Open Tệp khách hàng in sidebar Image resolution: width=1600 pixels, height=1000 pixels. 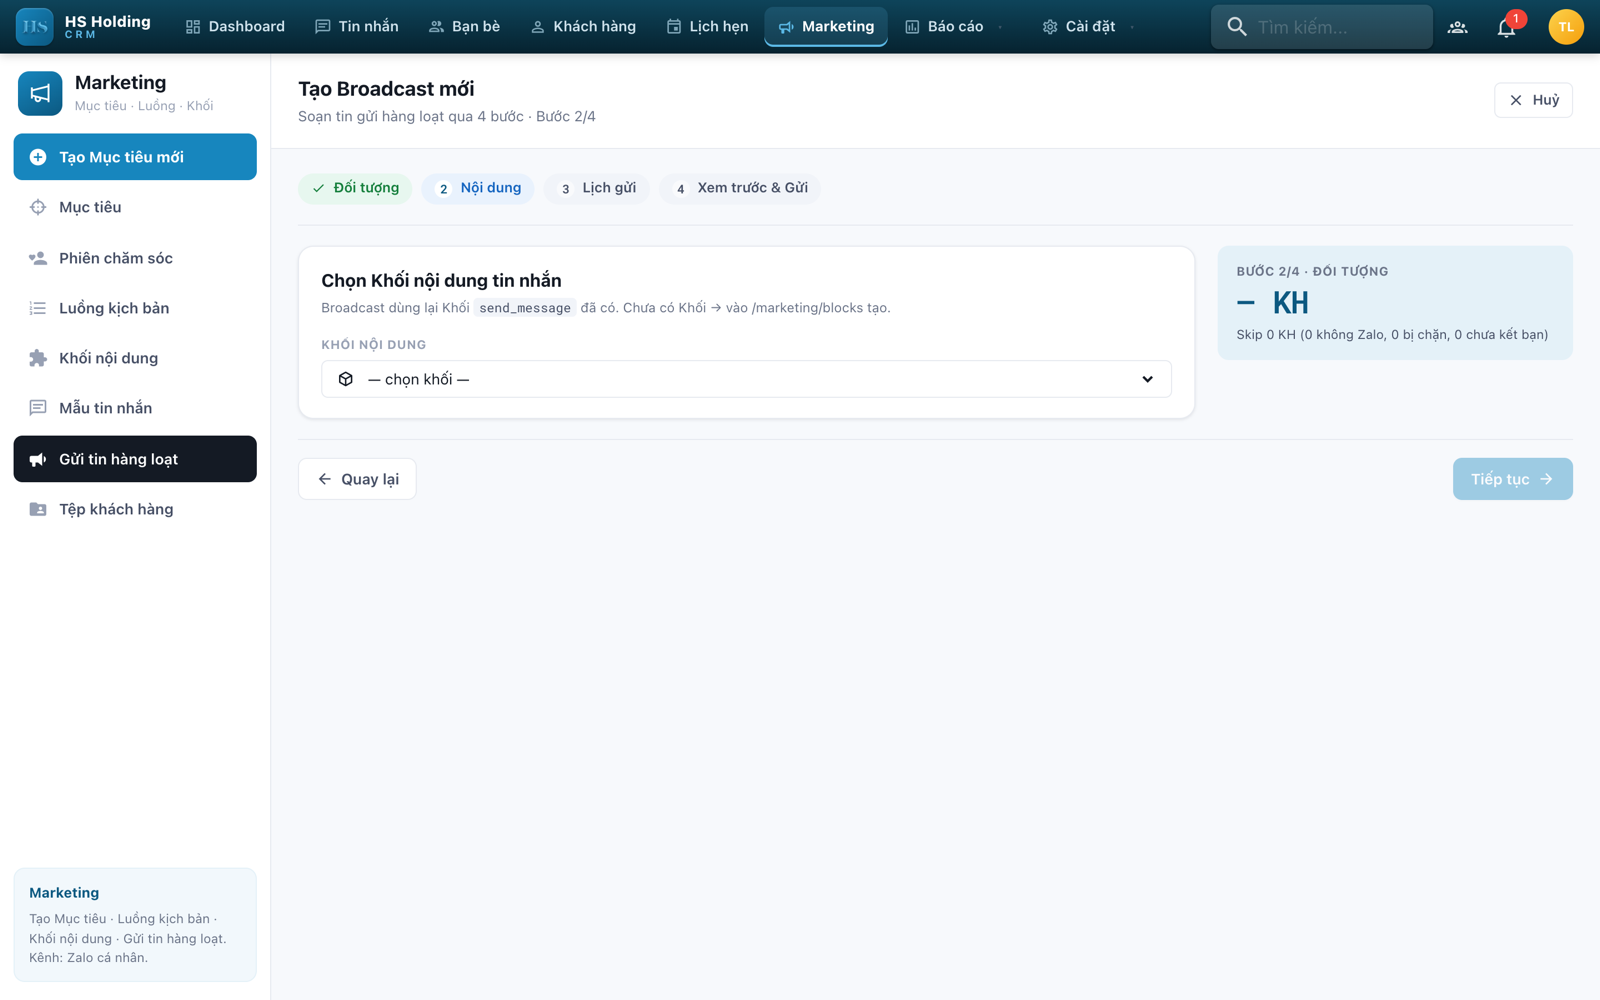tap(135, 509)
